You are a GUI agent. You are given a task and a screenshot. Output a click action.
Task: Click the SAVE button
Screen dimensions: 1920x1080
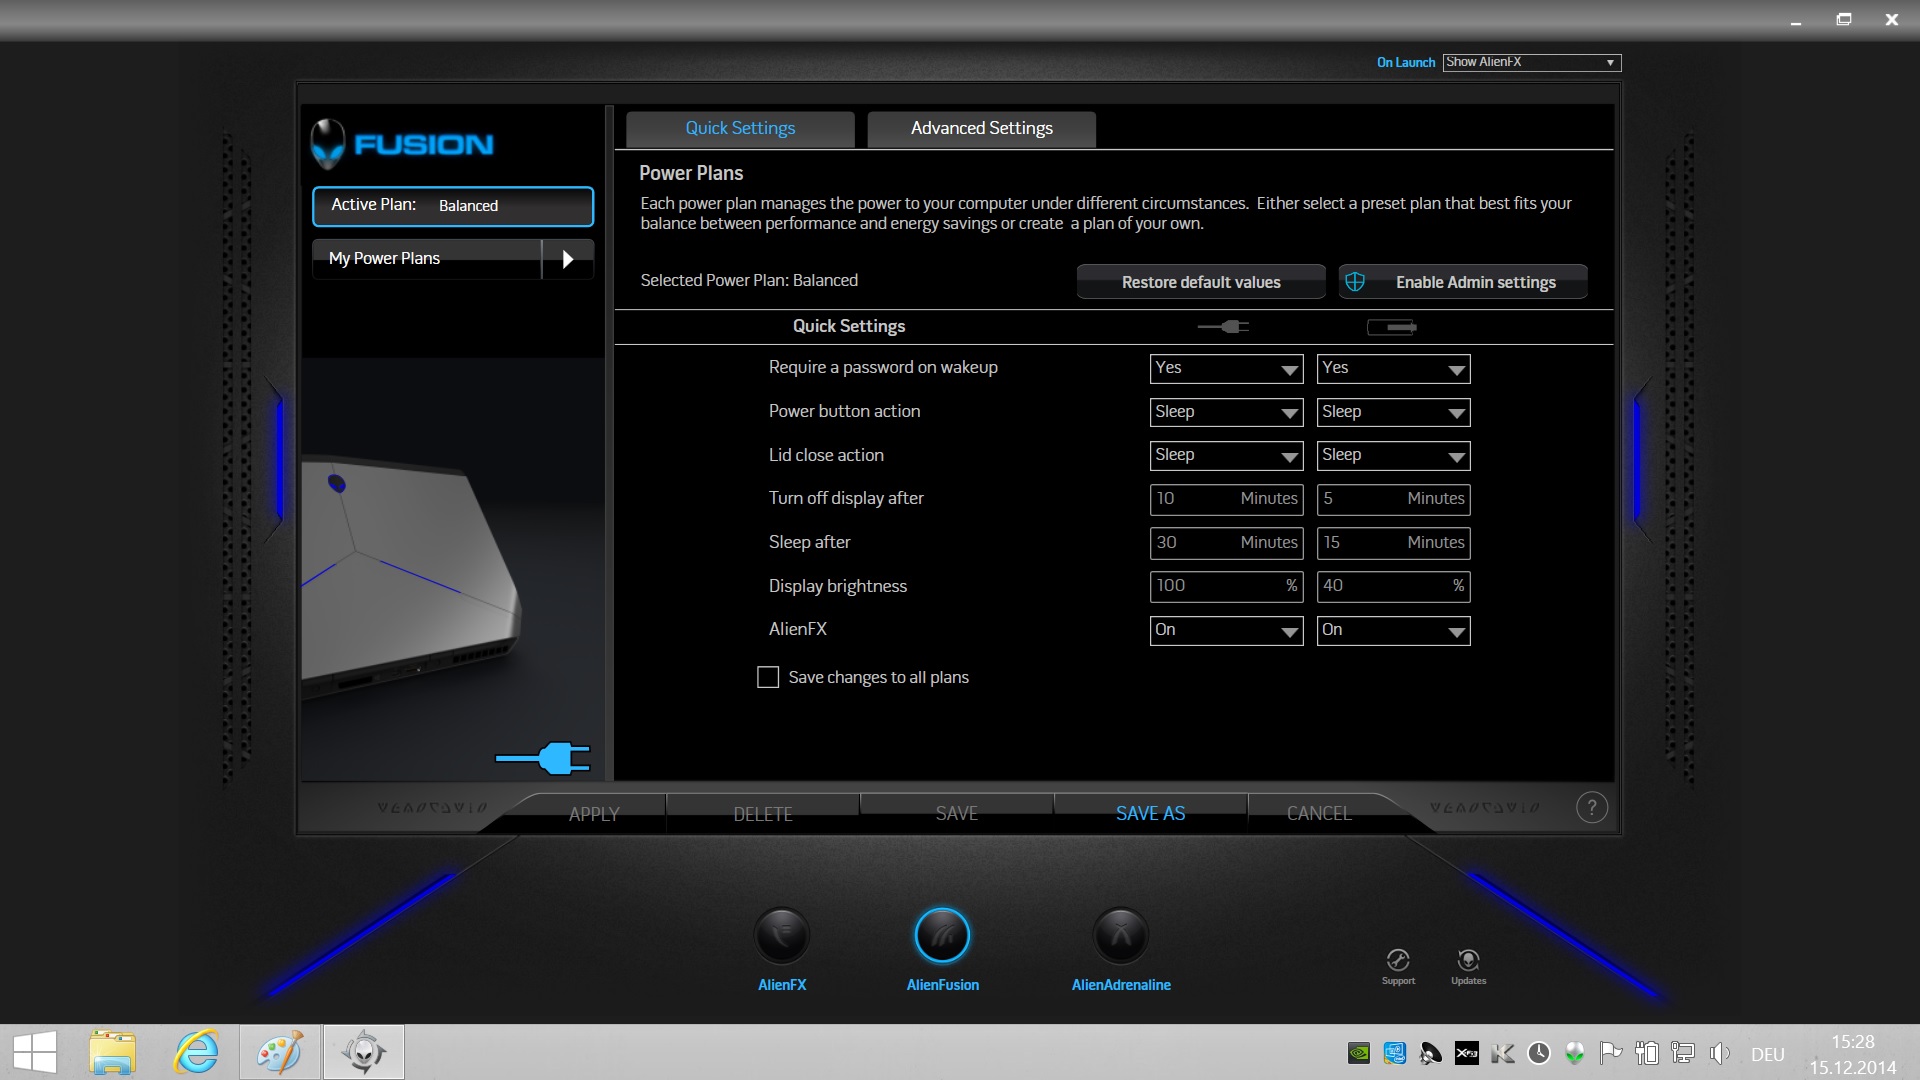tap(957, 814)
